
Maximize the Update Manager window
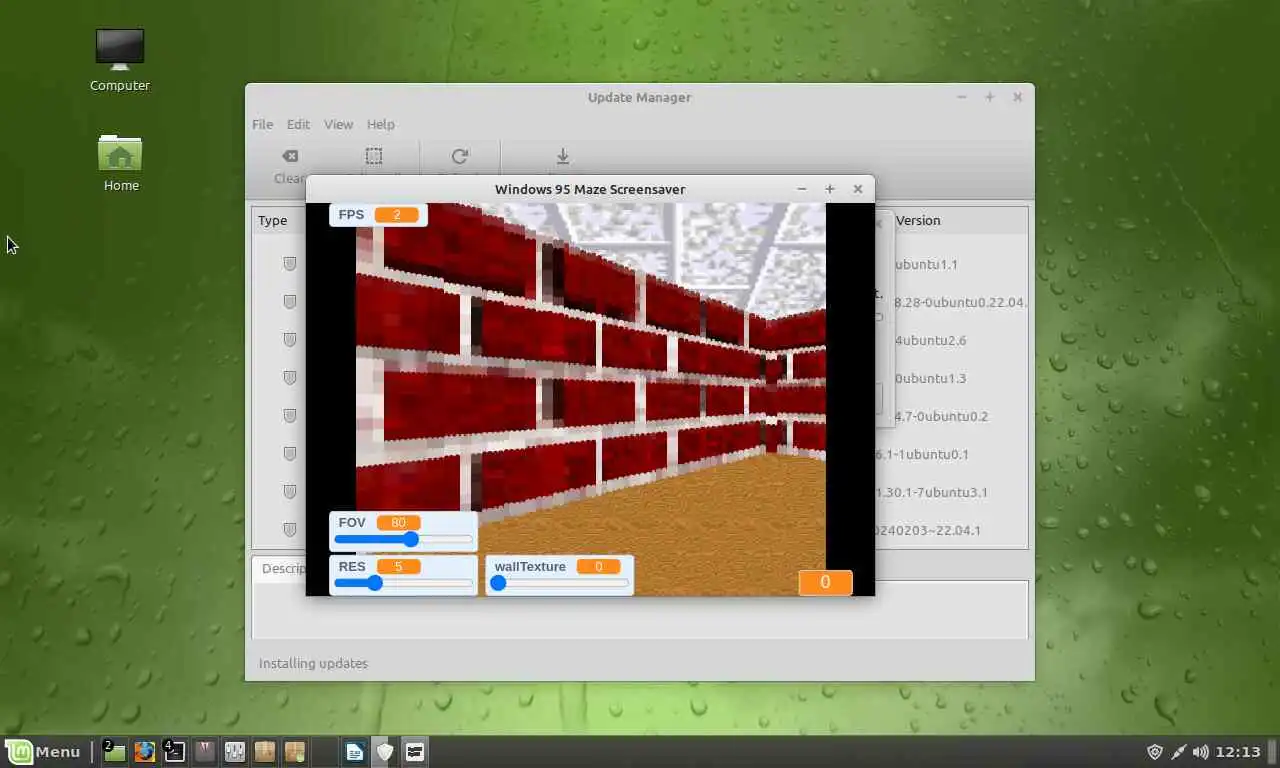point(989,97)
